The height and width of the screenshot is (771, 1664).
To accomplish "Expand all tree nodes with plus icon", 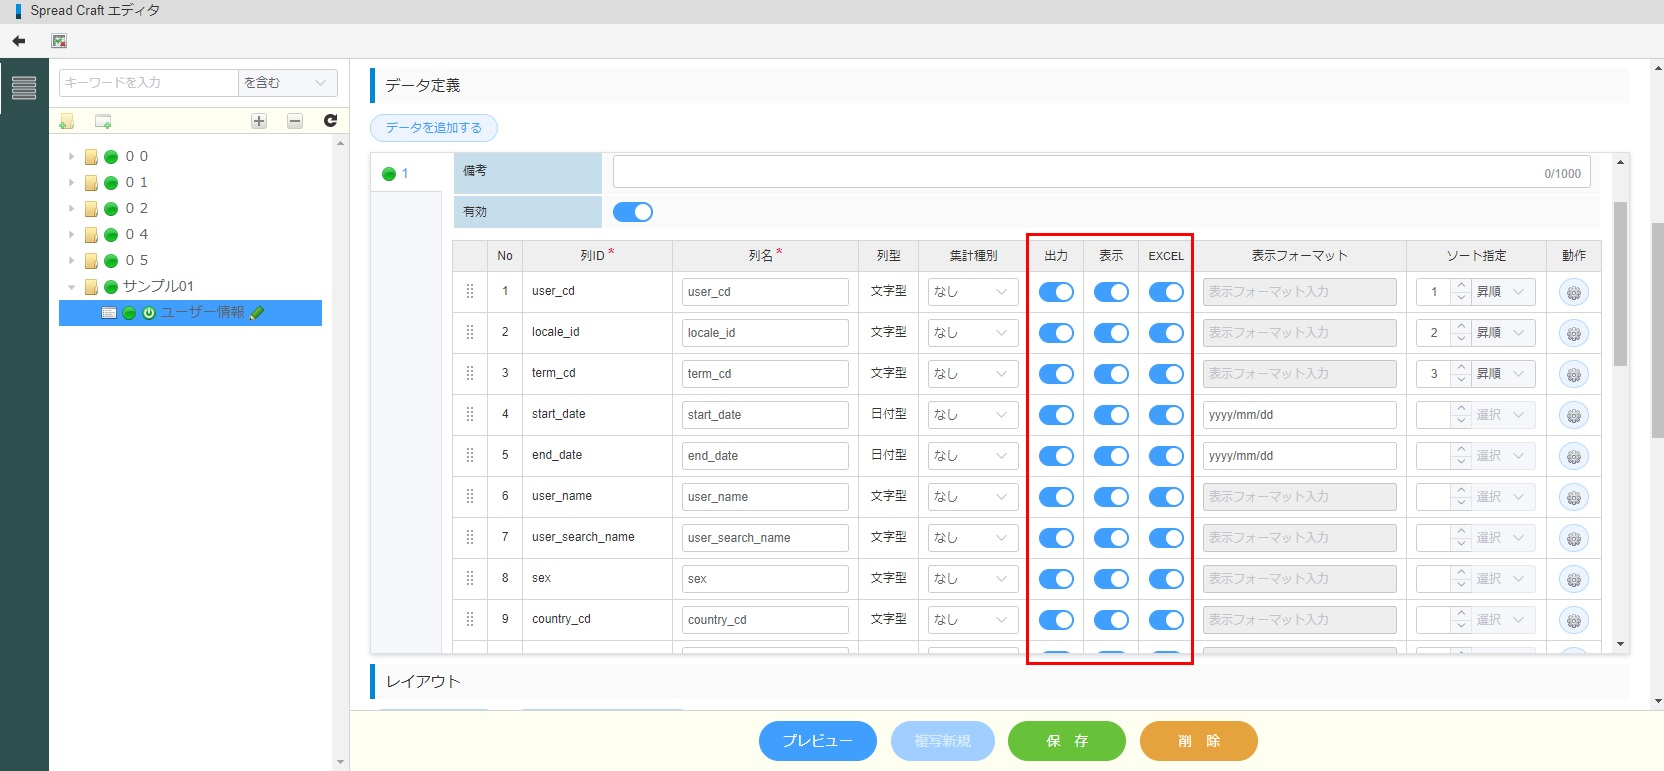I will click(259, 121).
